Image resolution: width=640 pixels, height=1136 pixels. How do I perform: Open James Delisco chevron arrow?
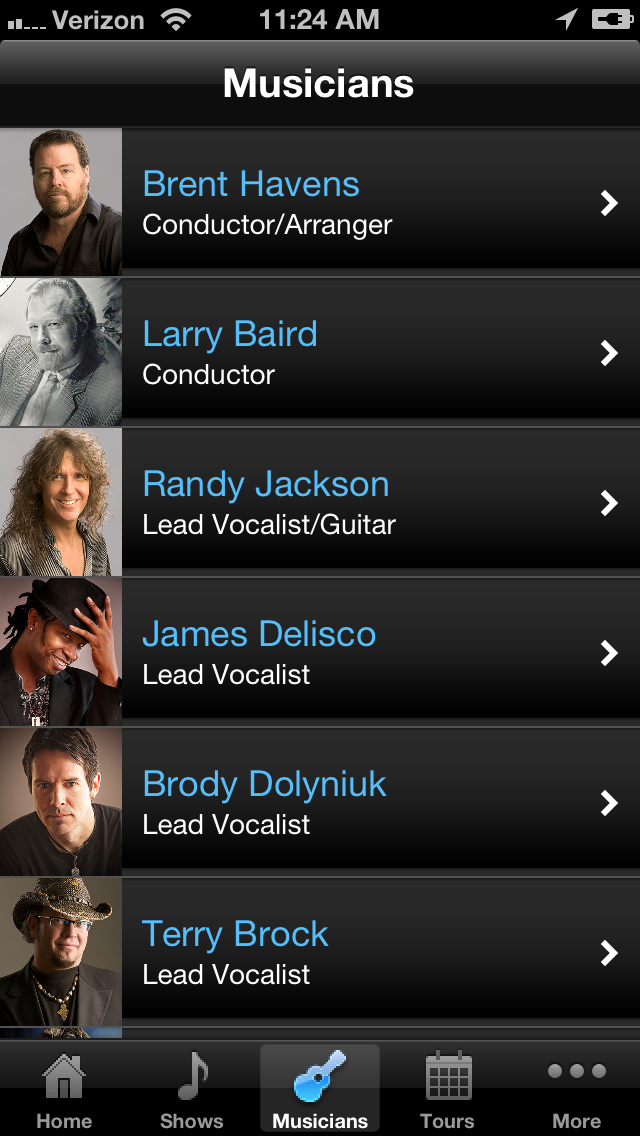coord(608,652)
